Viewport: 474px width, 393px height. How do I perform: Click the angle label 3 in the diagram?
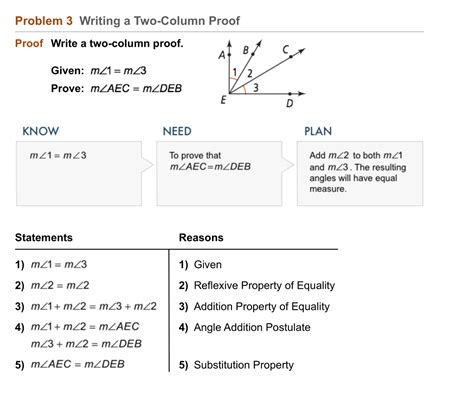256,88
